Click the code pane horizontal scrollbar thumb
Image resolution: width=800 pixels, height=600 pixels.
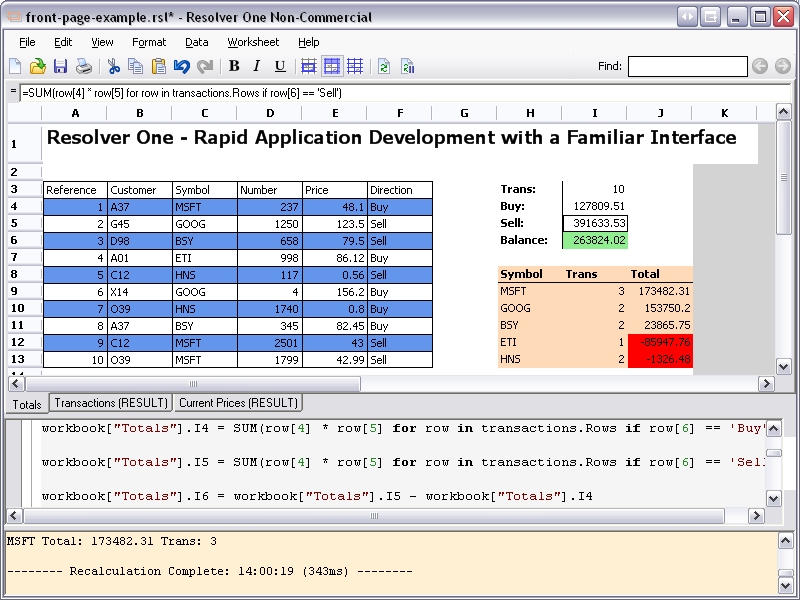pyautogui.click(x=374, y=516)
